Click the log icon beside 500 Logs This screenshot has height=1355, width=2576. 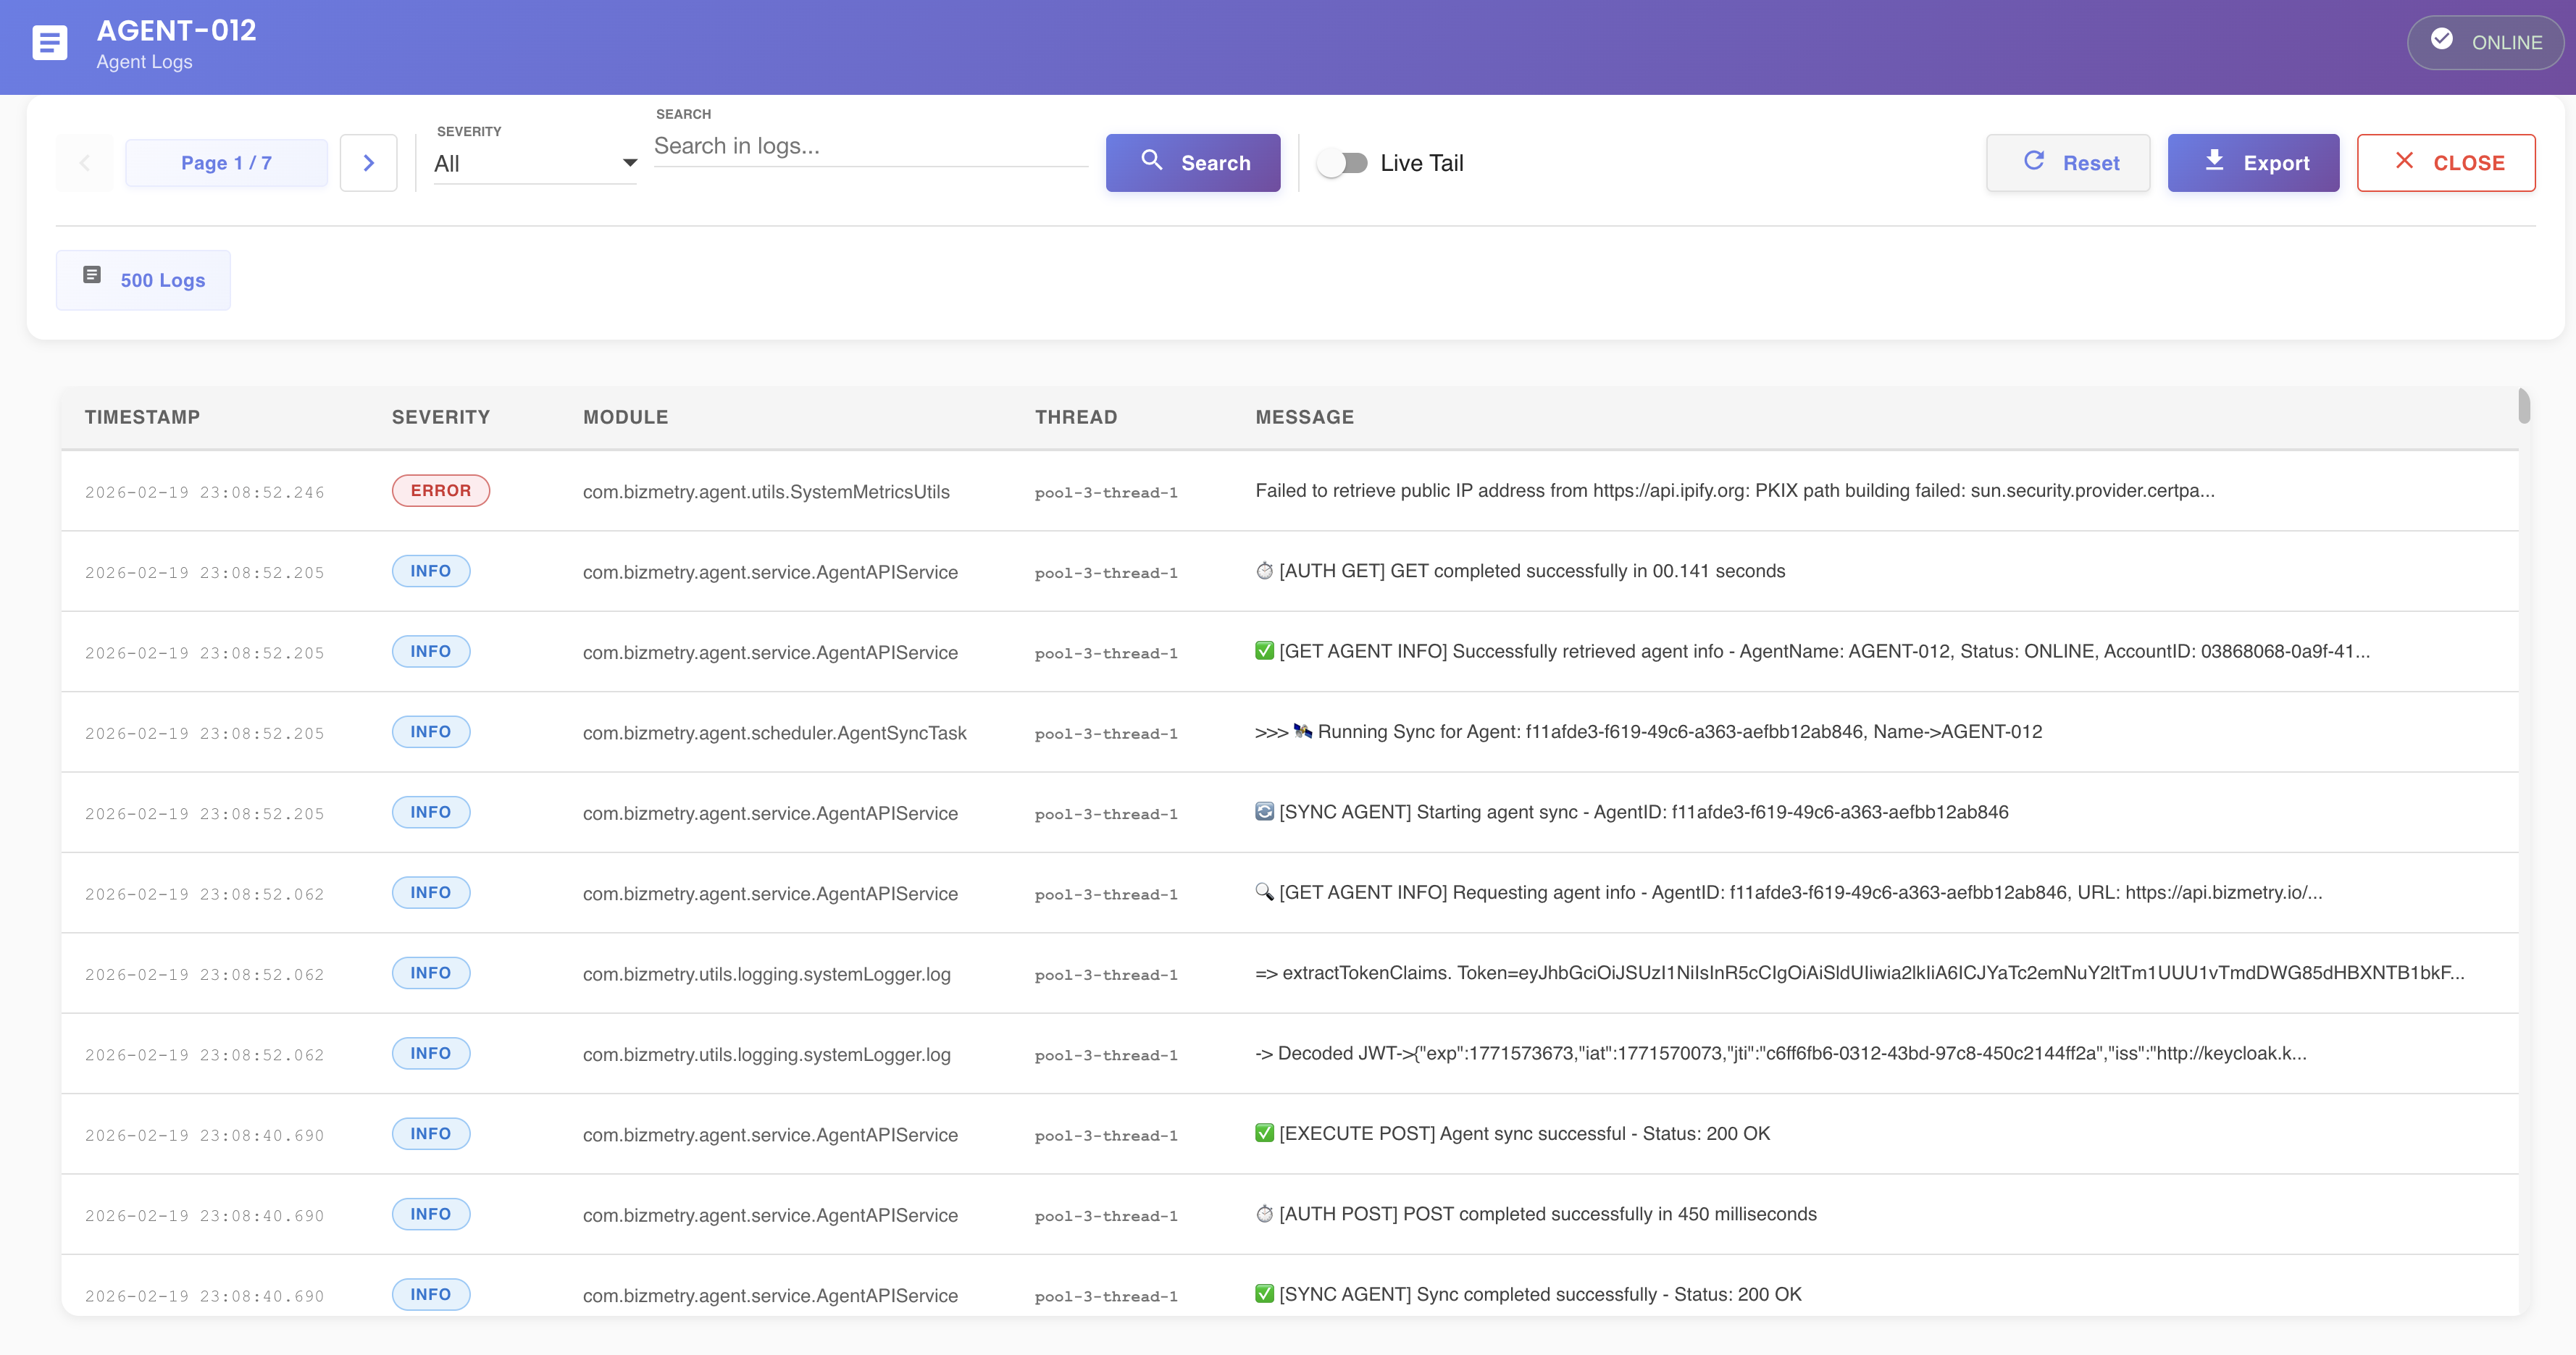[92, 275]
